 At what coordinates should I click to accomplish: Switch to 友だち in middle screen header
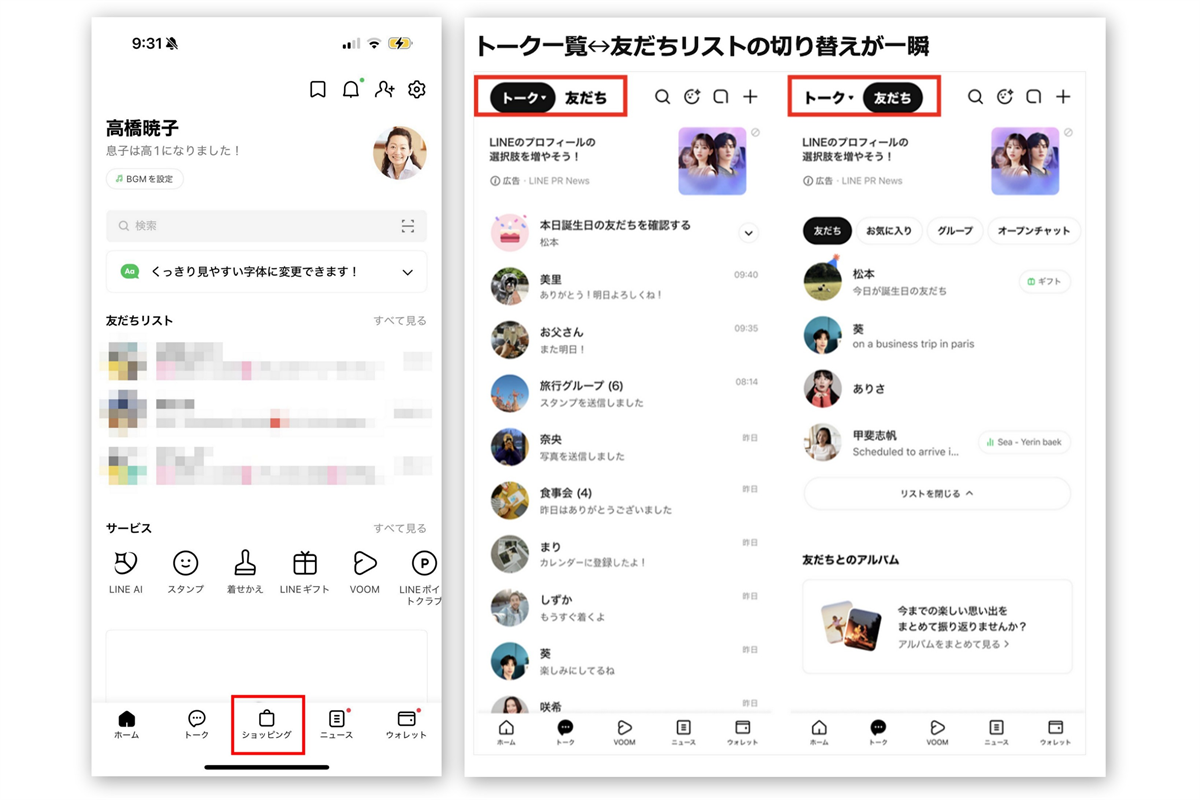coord(586,97)
